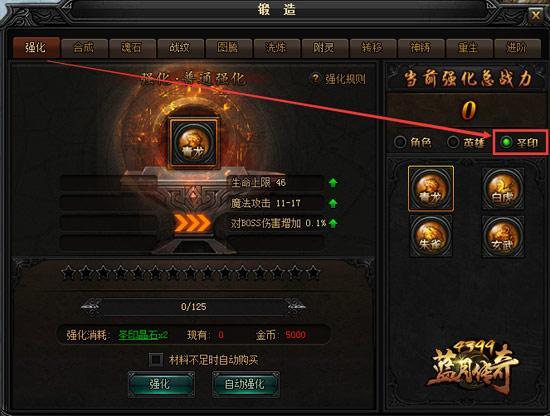Click the orange triple-arrow upgrade indicator
Viewport: 550px width, 416px height.
click(192, 223)
